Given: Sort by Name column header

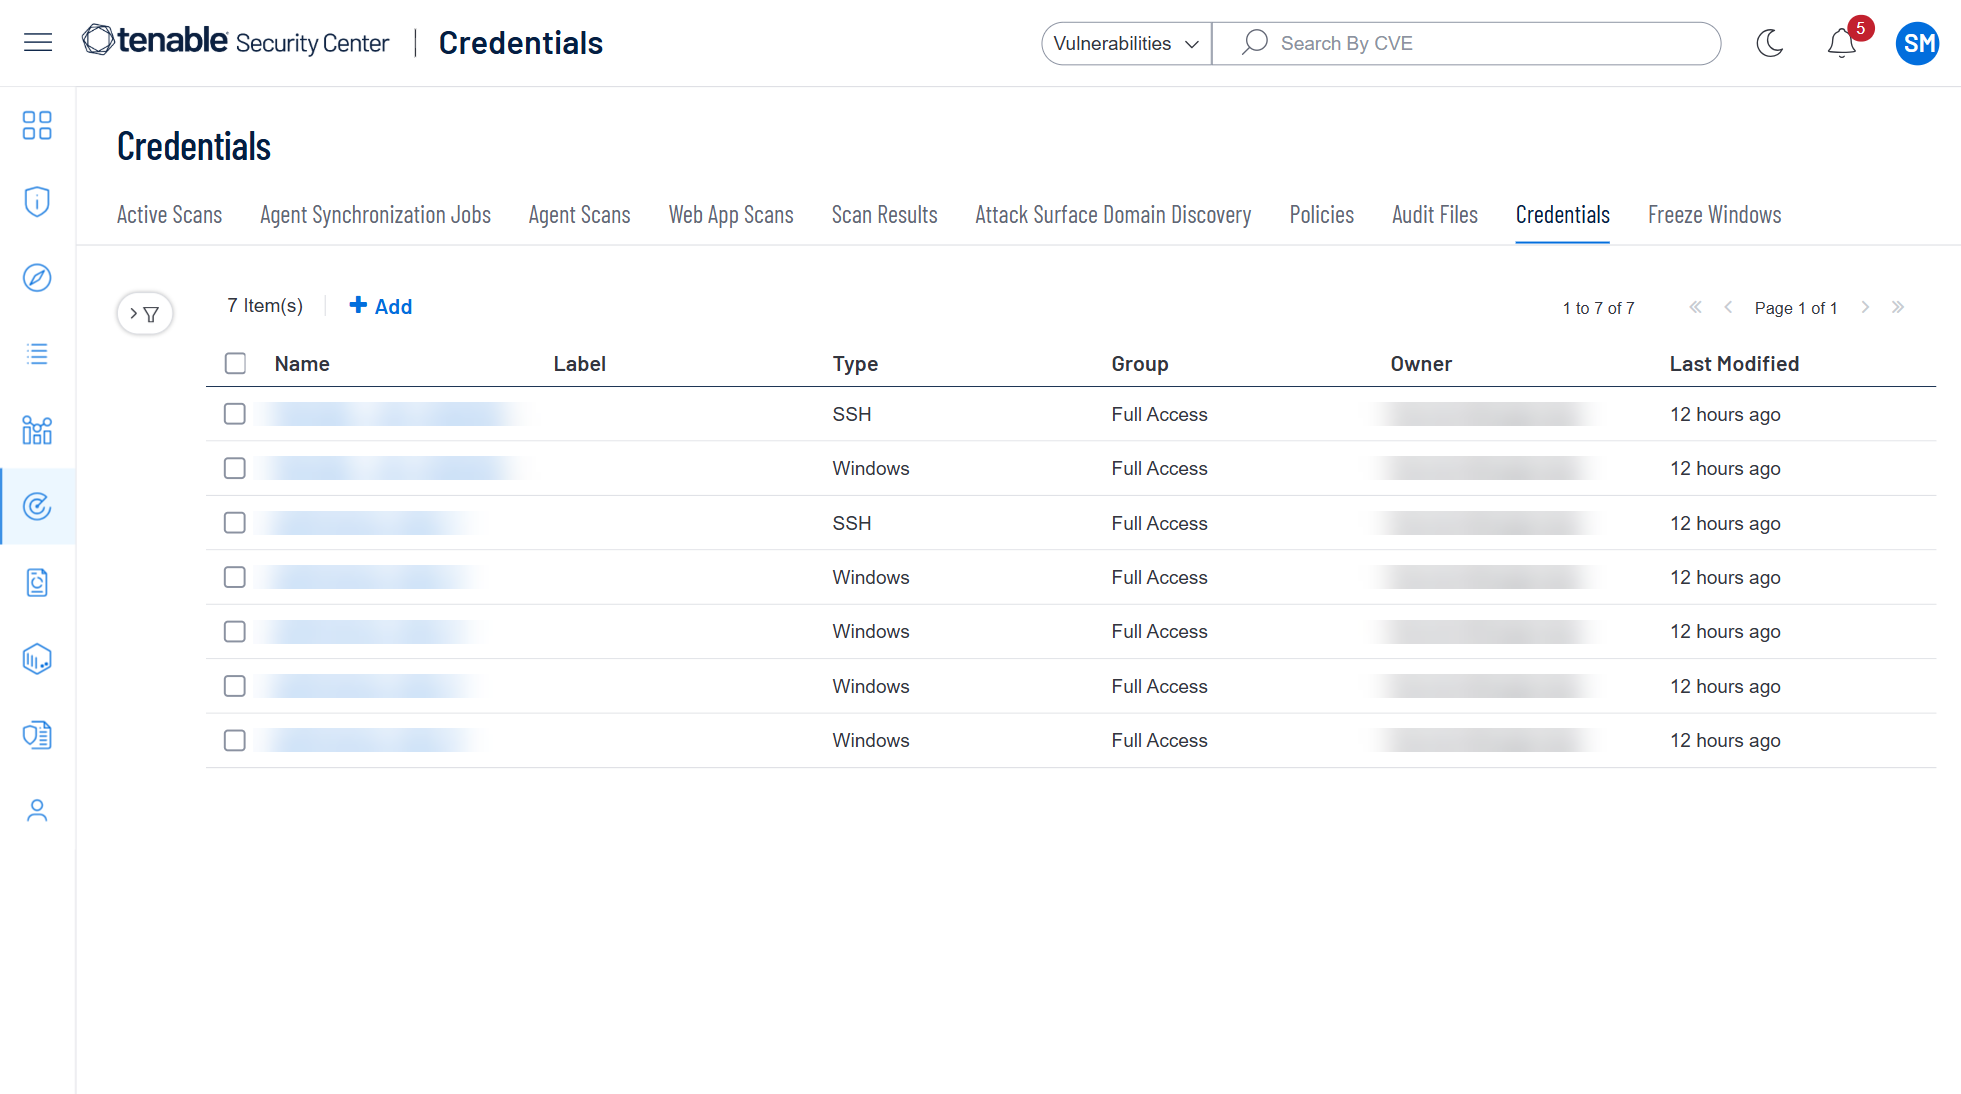Looking at the screenshot, I should tap(302, 364).
